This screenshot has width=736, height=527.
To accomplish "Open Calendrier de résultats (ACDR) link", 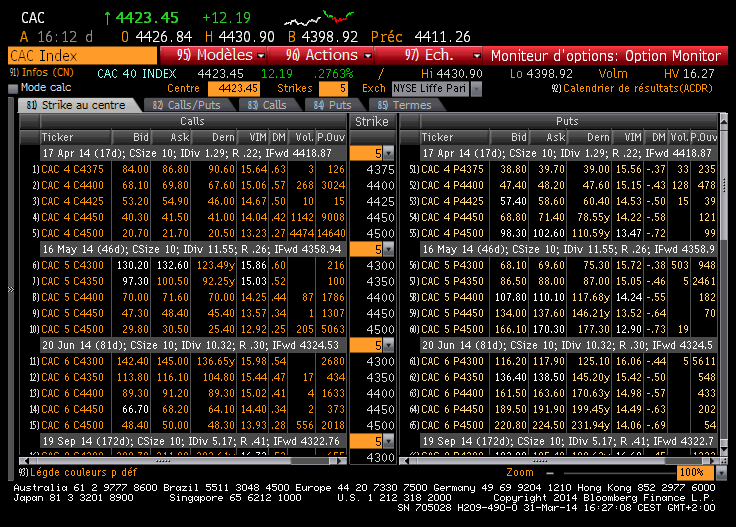I will click(633, 88).
